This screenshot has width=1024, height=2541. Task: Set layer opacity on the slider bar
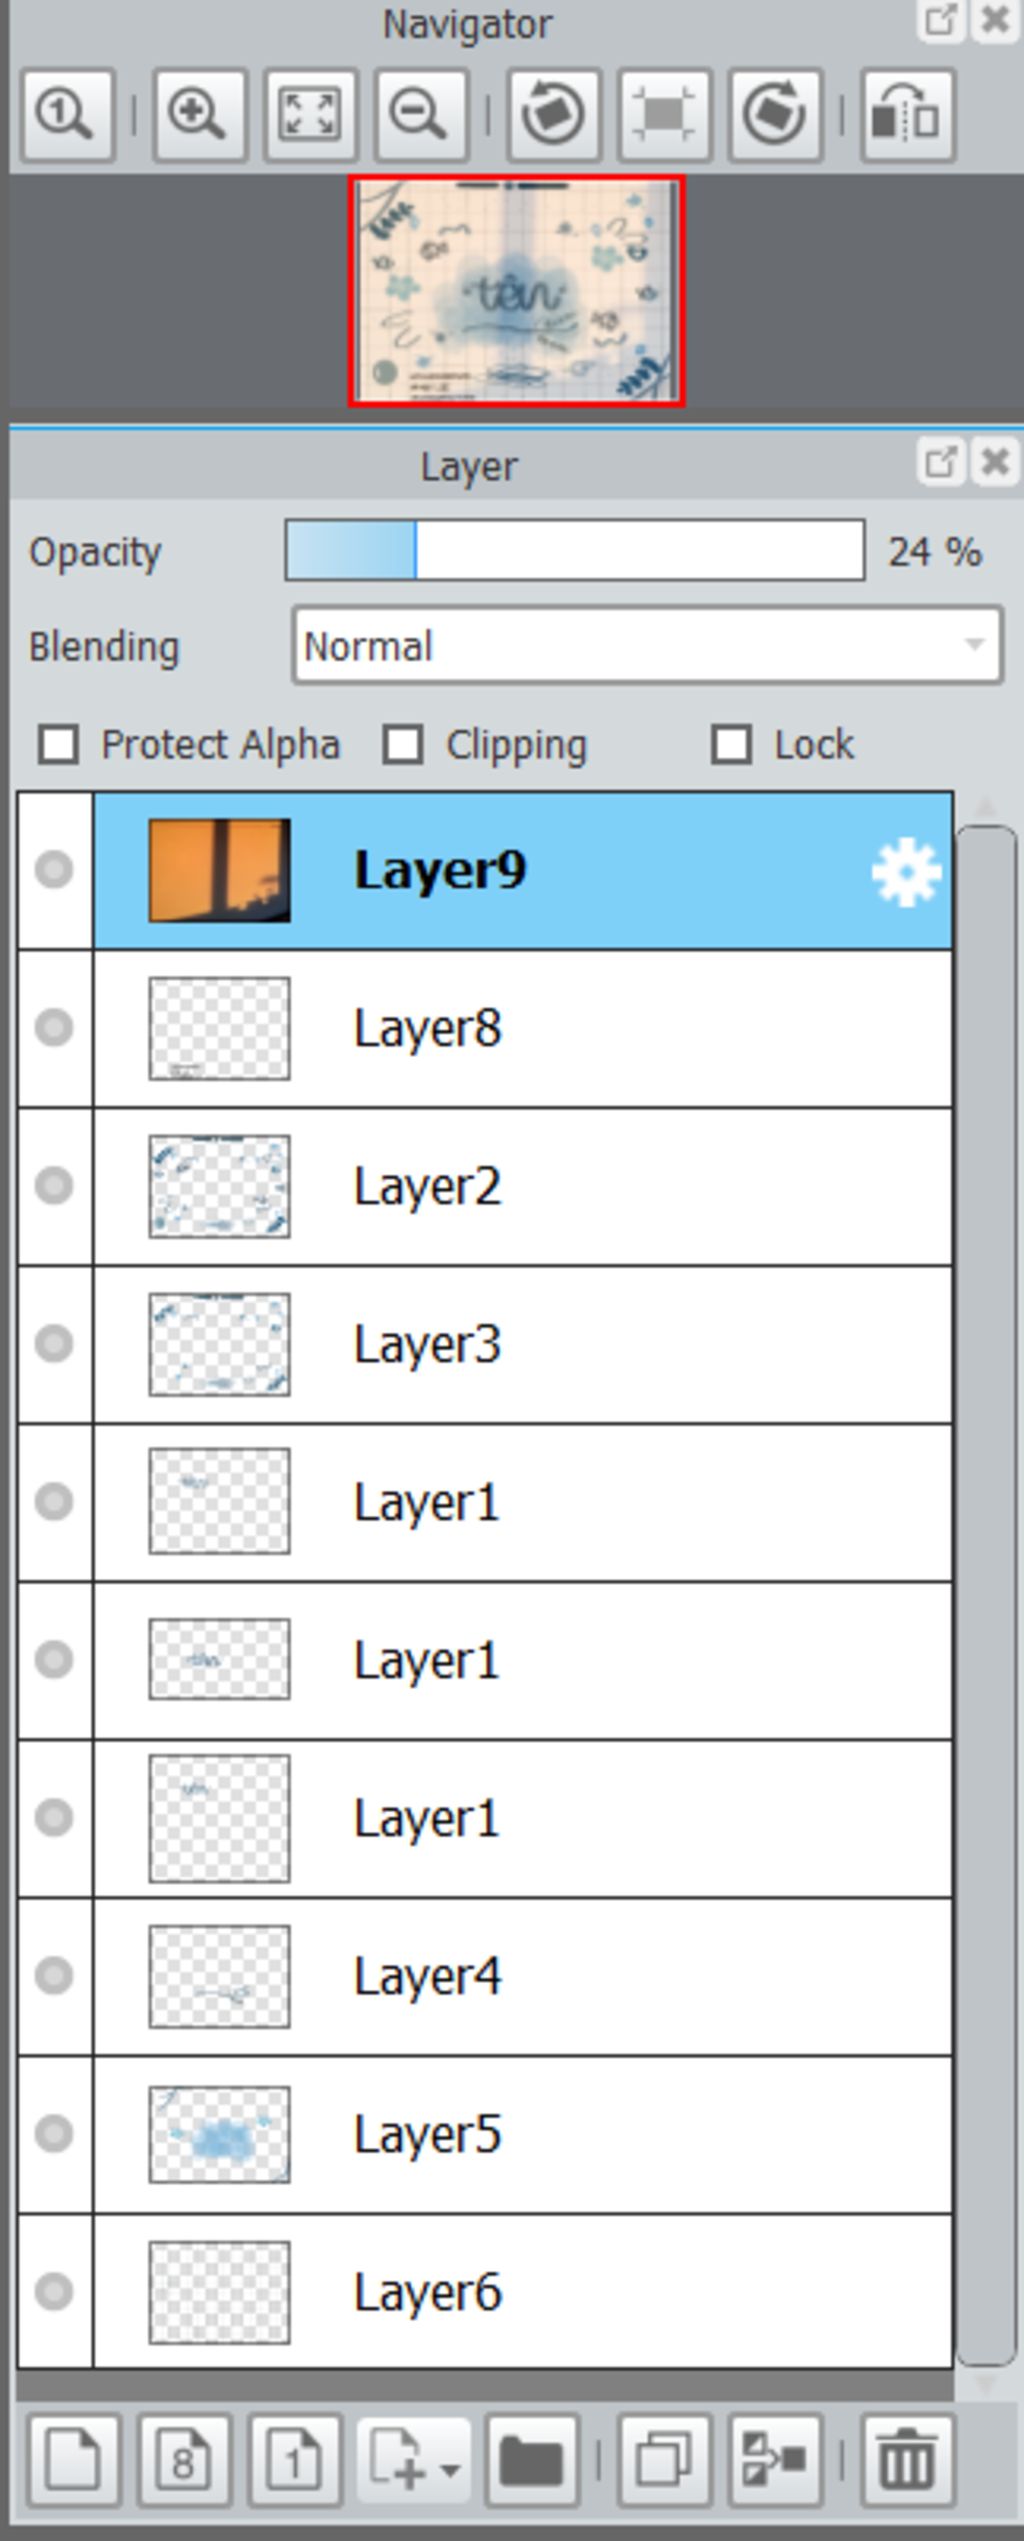(575, 551)
